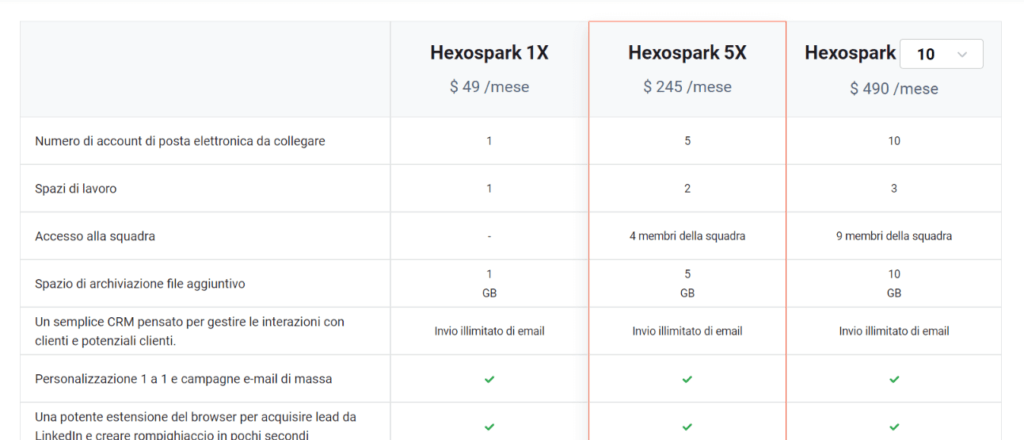
Task: Click the $ 245 /mese price
Action: [x=687, y=87]
